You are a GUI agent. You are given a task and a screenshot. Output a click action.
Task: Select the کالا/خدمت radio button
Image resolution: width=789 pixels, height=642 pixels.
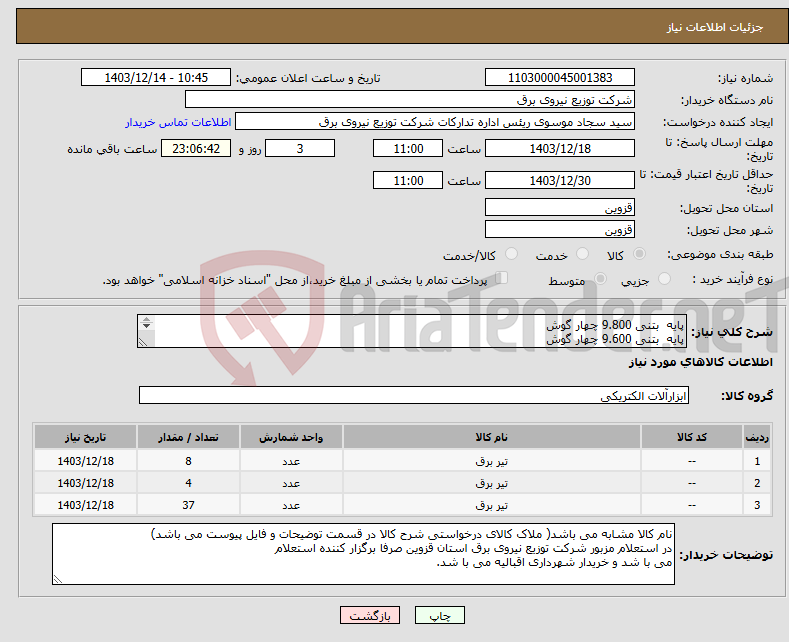(x=511, y=254)
